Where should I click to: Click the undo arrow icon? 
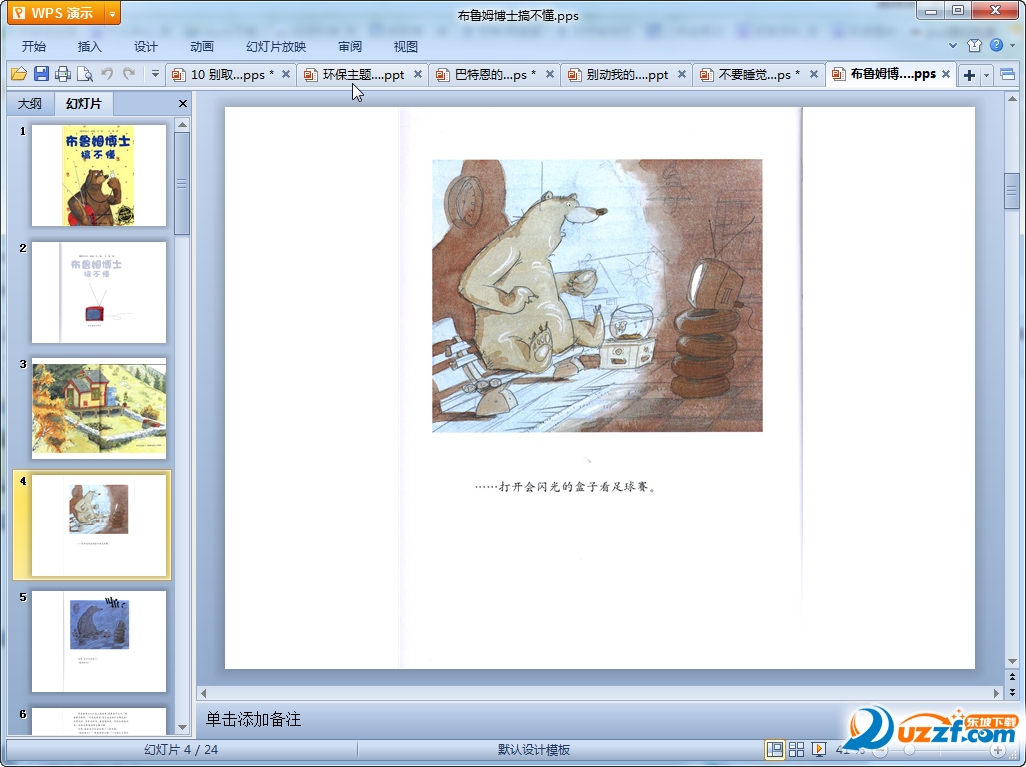pyautogui.click(x=107, y=74)
